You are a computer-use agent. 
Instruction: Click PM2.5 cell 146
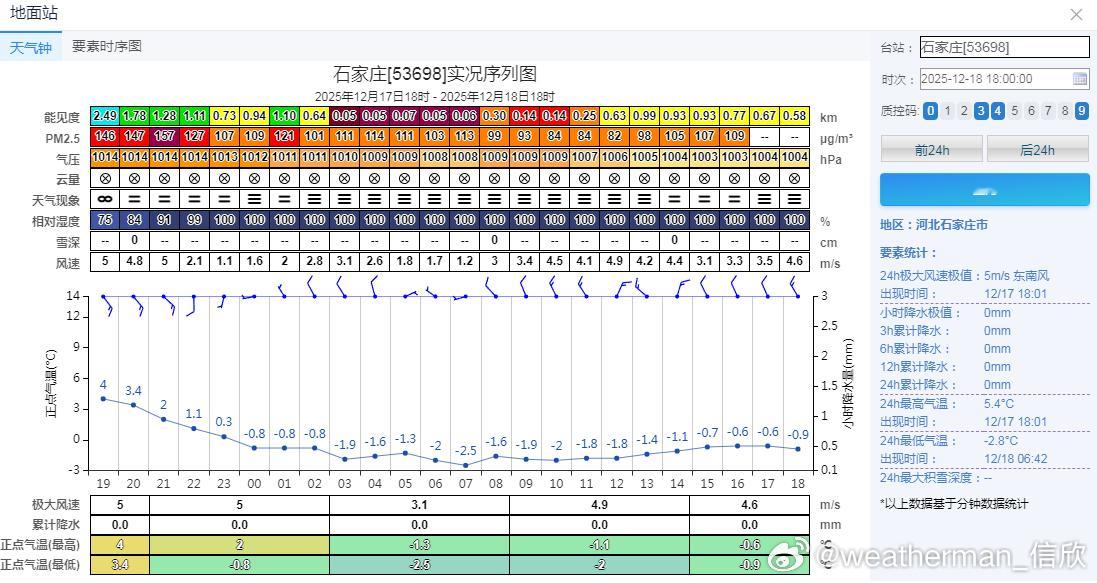pyautogui.click(x=105, y=136)
